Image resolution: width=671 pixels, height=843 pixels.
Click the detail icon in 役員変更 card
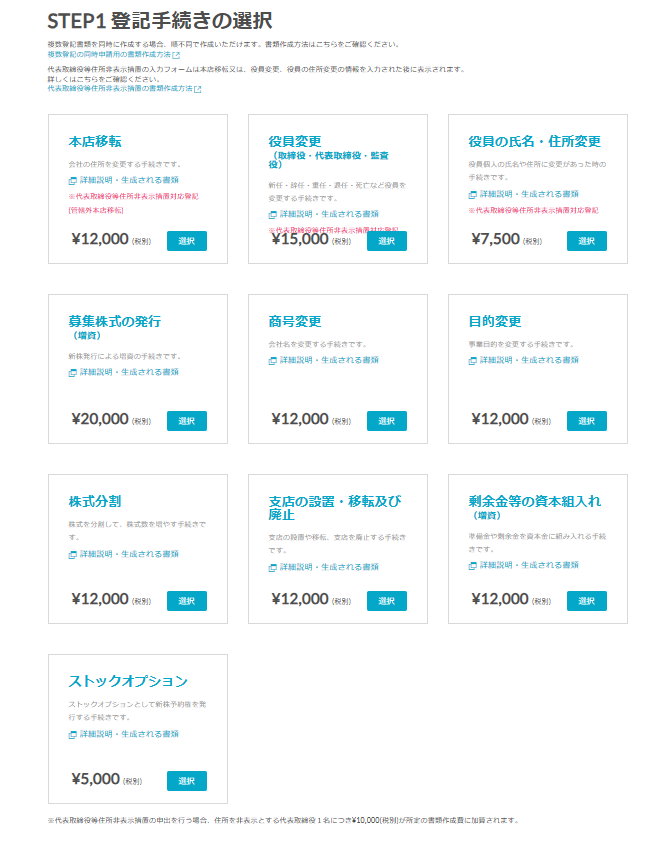(273, 215)
